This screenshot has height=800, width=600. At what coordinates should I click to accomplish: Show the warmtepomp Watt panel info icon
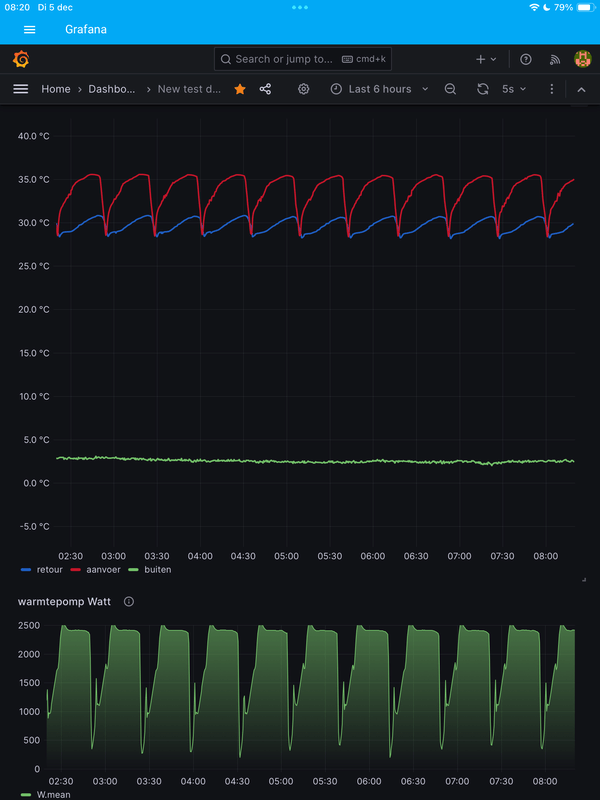pyautogui.click(x=129, y=602)
